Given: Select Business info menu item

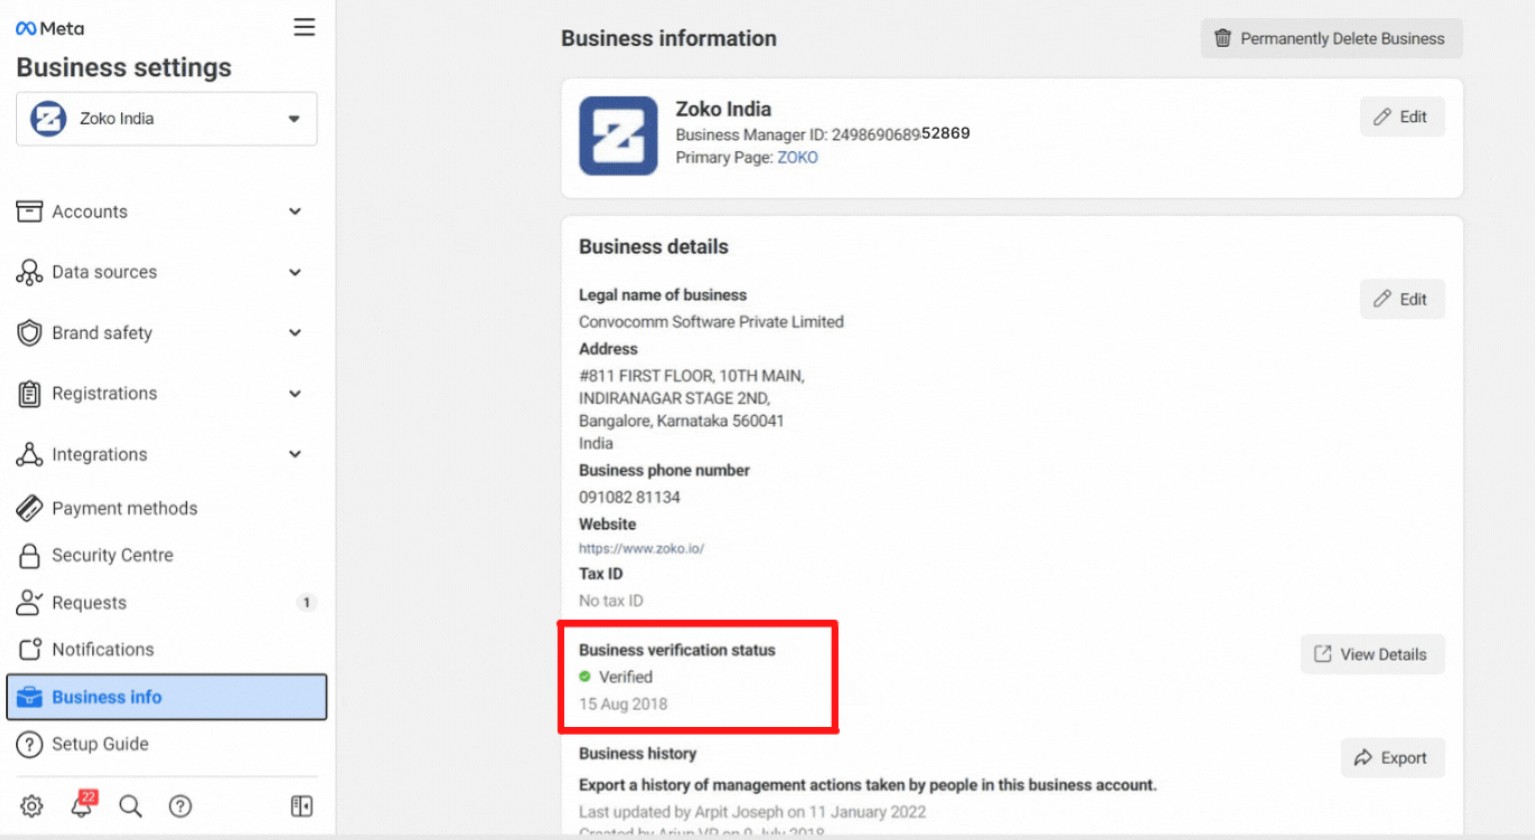Looking at the screenshot, I should point(167,697).
